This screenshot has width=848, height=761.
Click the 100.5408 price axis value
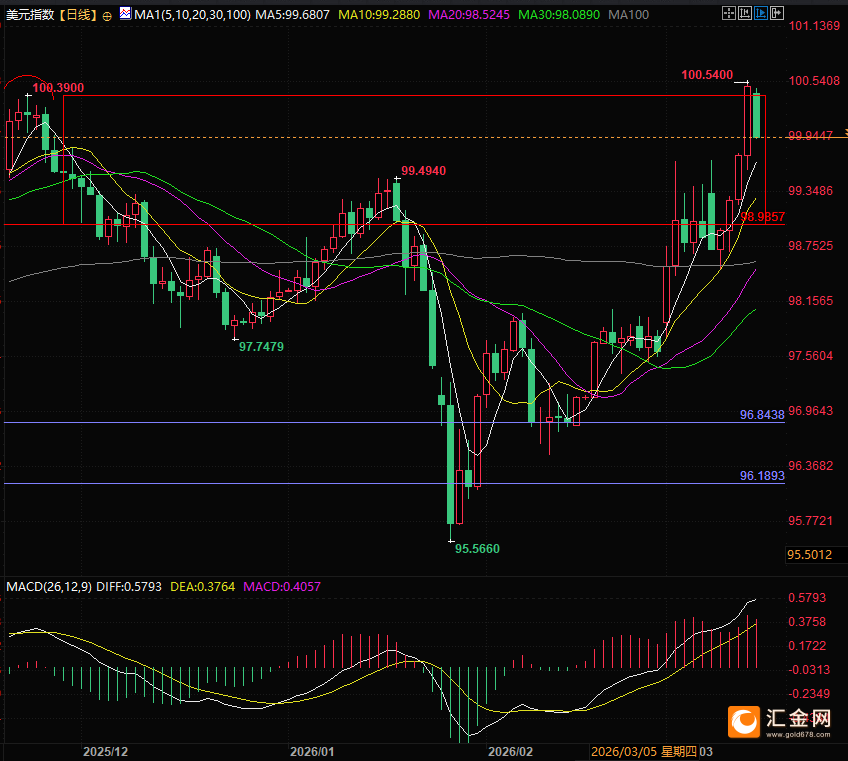(x=814, y=81)
